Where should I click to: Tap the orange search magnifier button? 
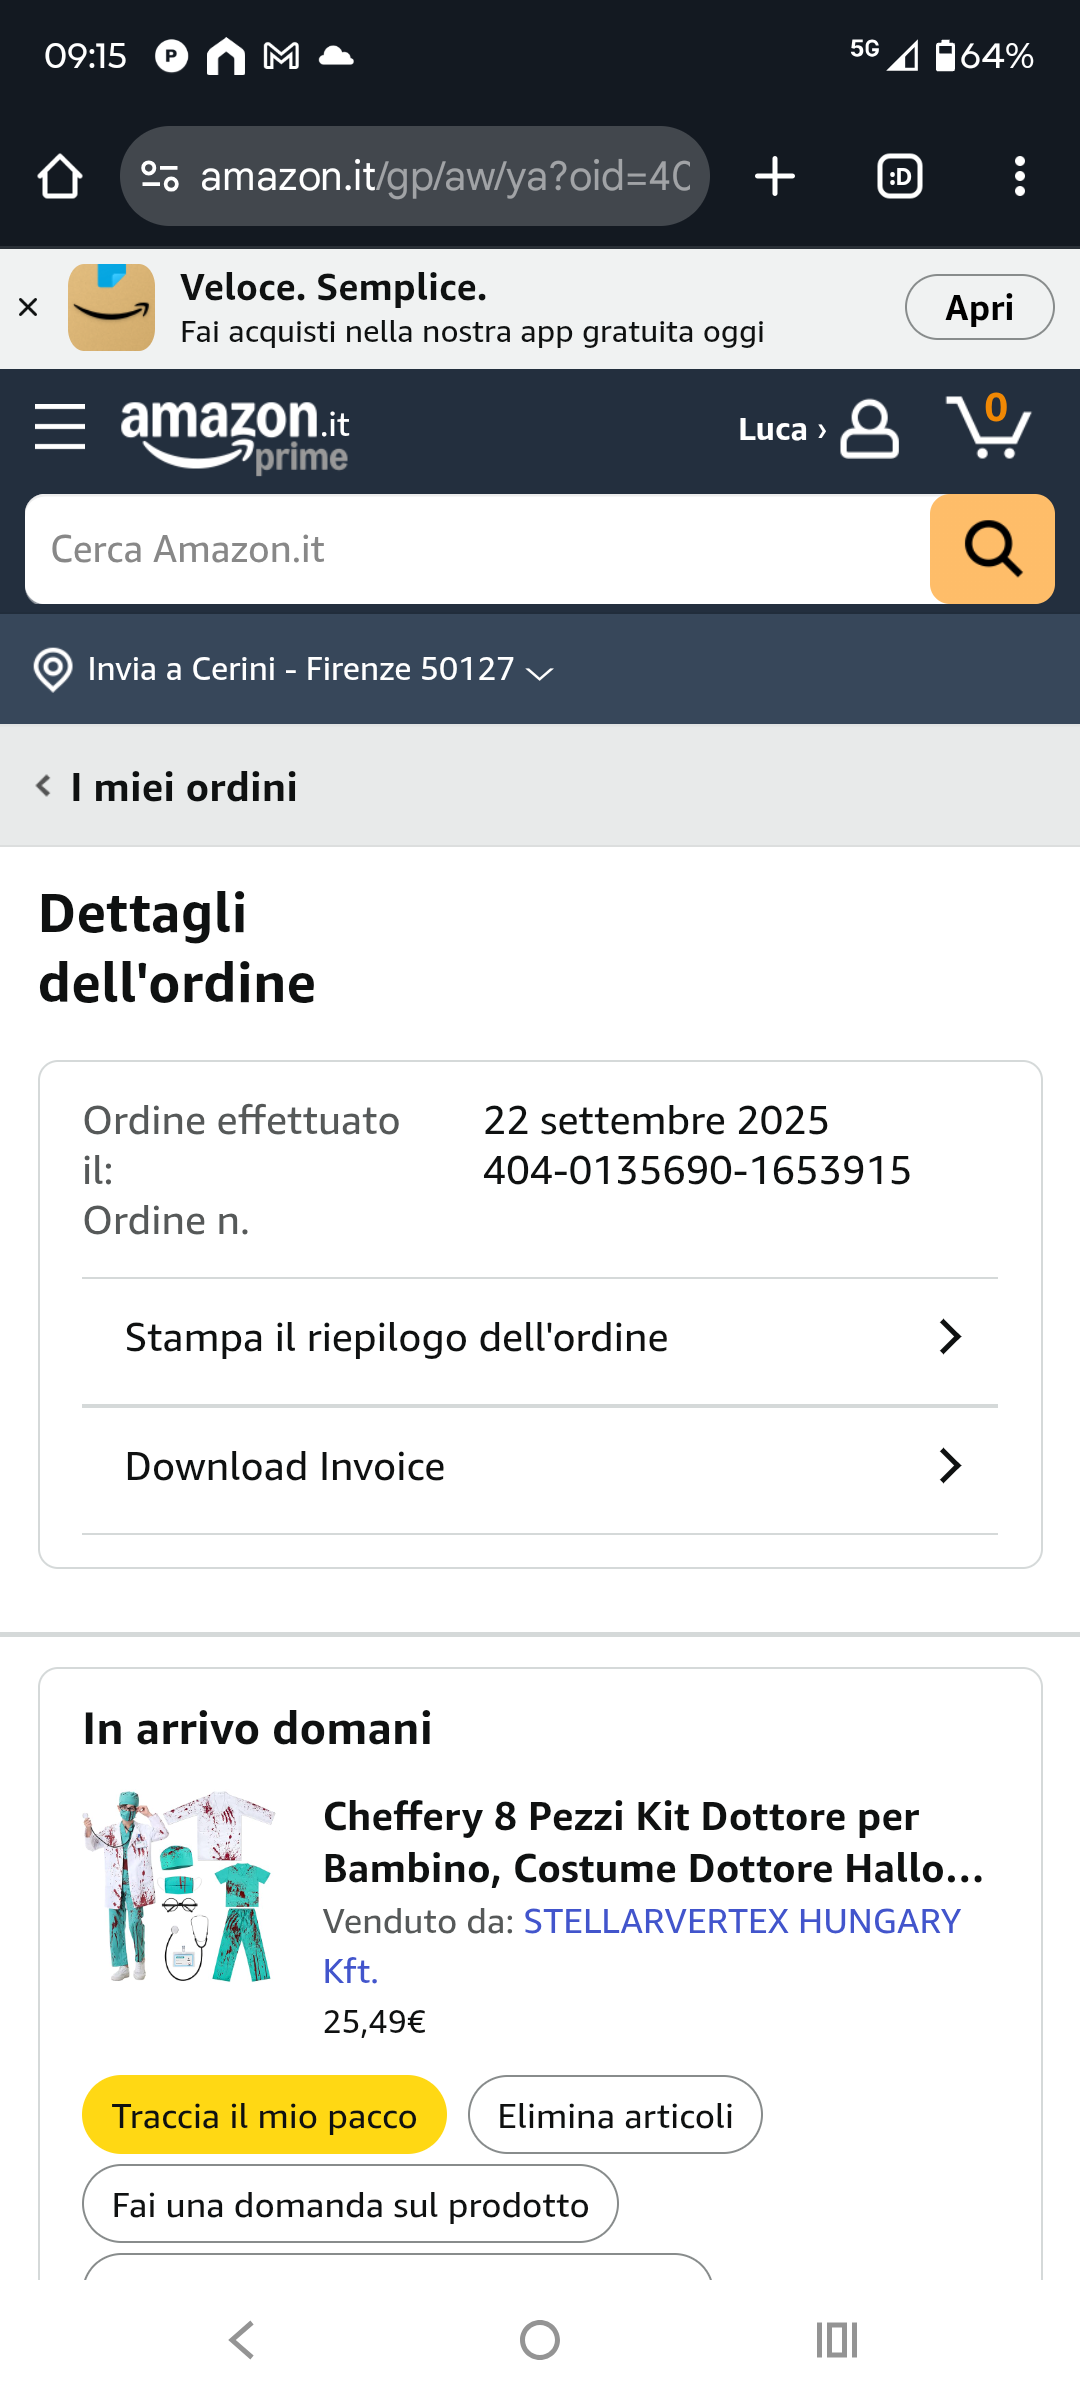coord(992,549)
